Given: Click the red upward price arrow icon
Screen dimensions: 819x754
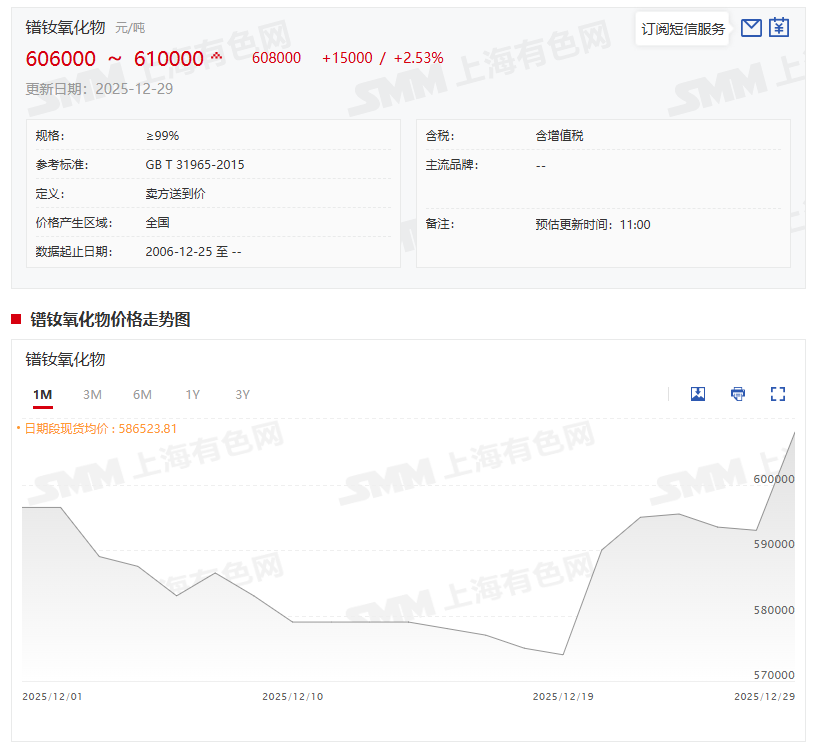Looking at the screenshot, I should 216,57.
